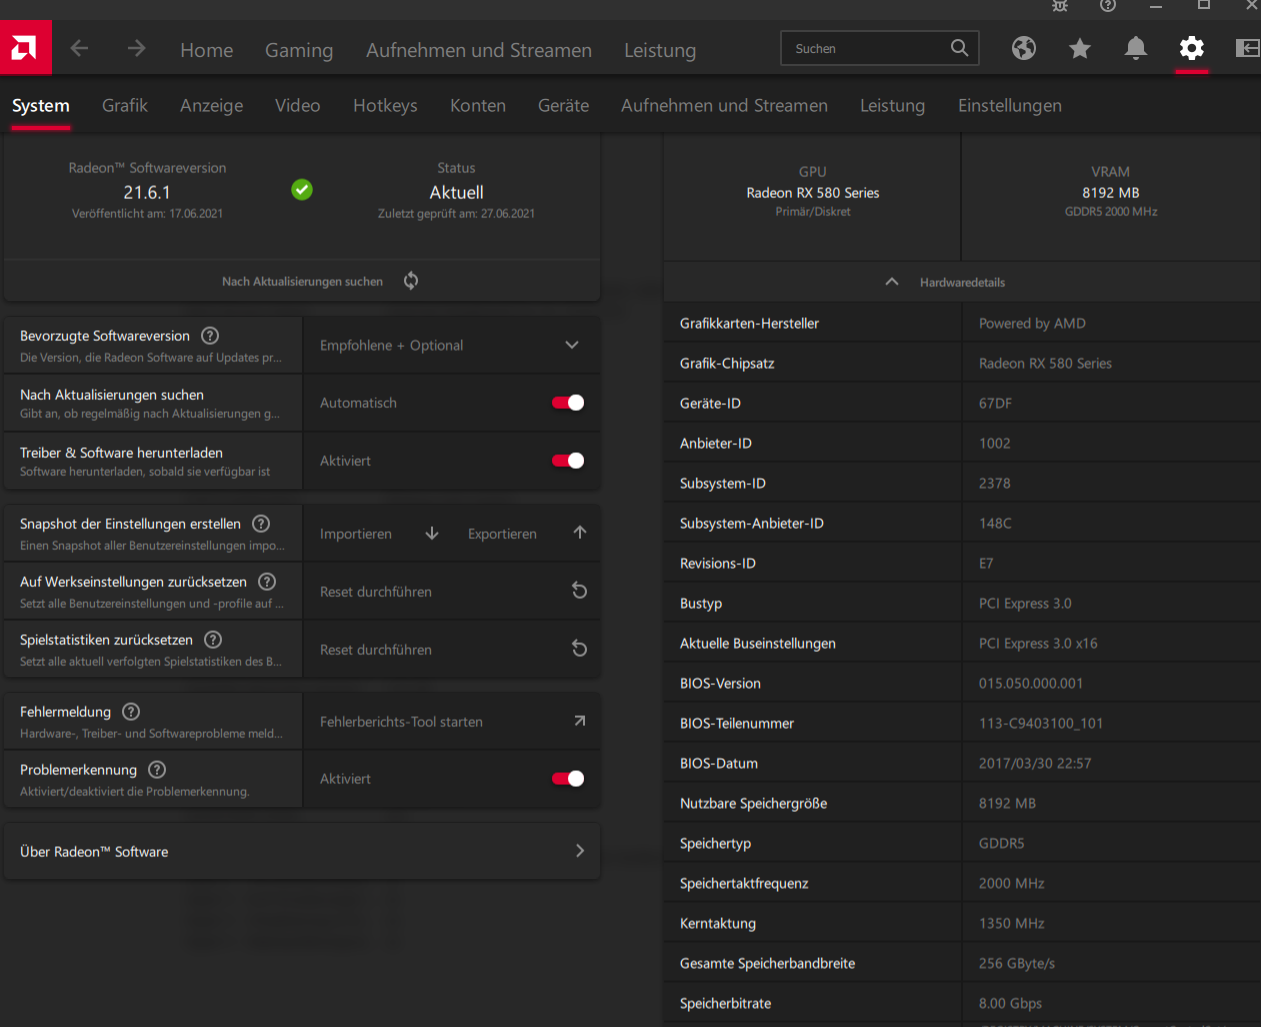Click the Fehlerberichts-Tool launch arrow icon

(580, 721)
